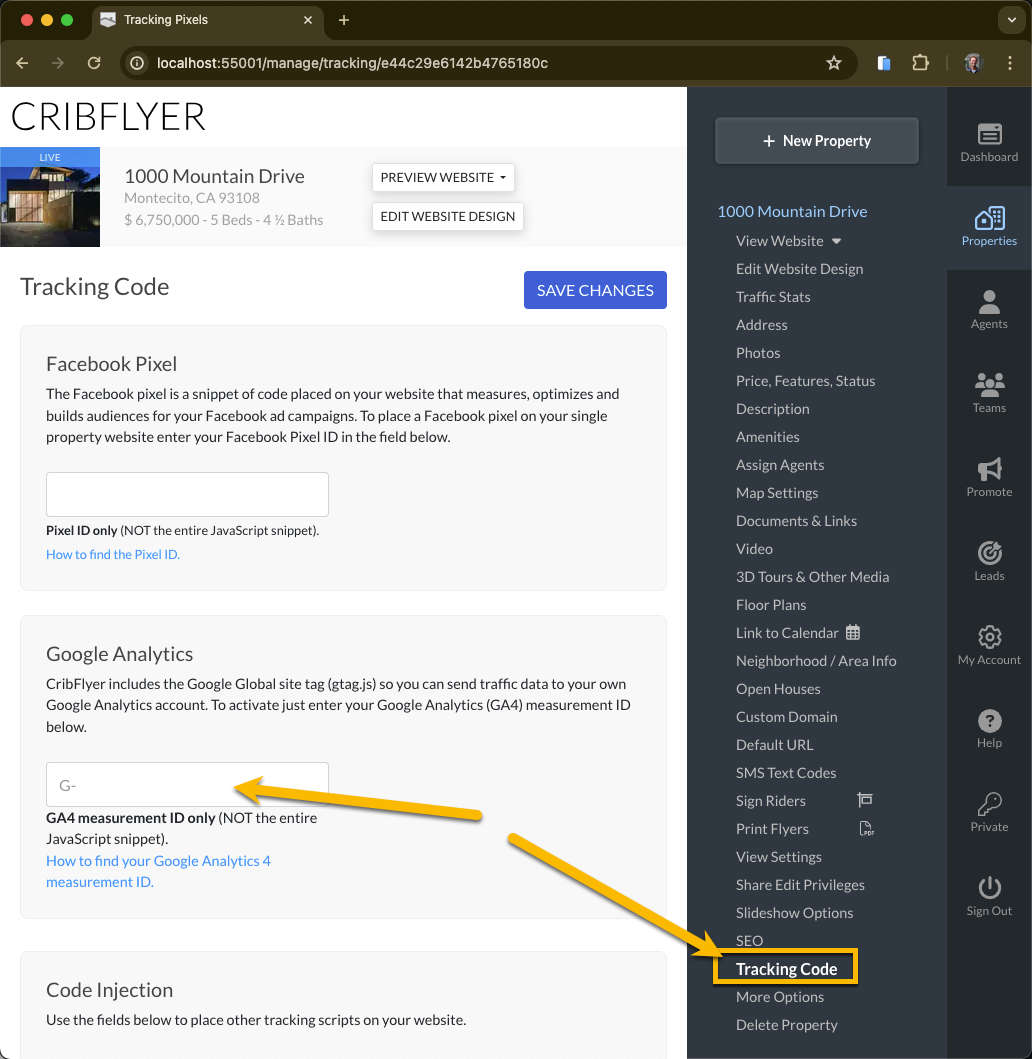Open Documents & Links menu item
This screenshot has height=1059, width=1032.
796,521
